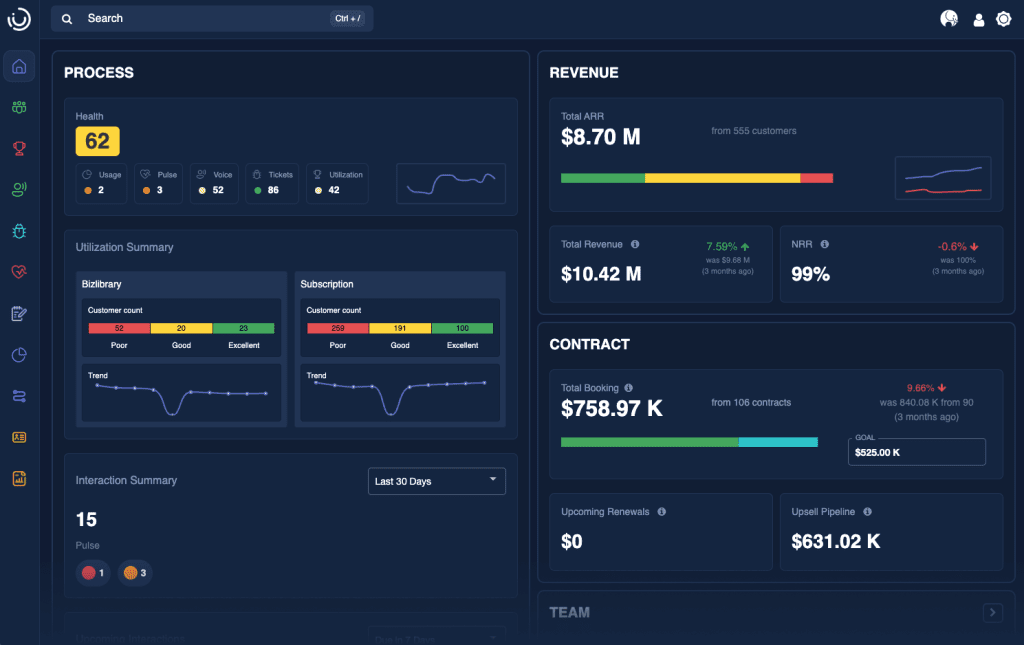1024x645 pixels.
Task: Click the $8.70 M Total ARR value
Action: pyautogui.click(x=601, y=137)
